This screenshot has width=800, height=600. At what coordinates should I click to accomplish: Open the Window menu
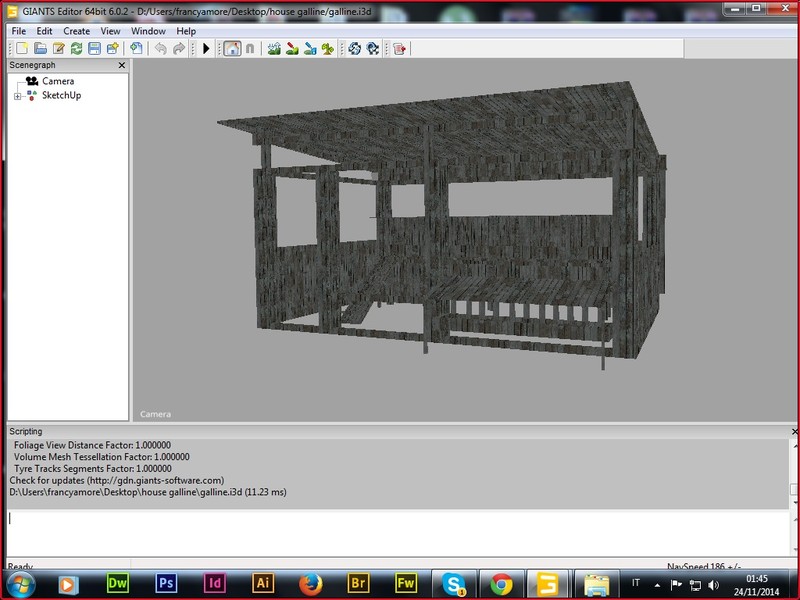pyautogui.click(x=148, y=31)
